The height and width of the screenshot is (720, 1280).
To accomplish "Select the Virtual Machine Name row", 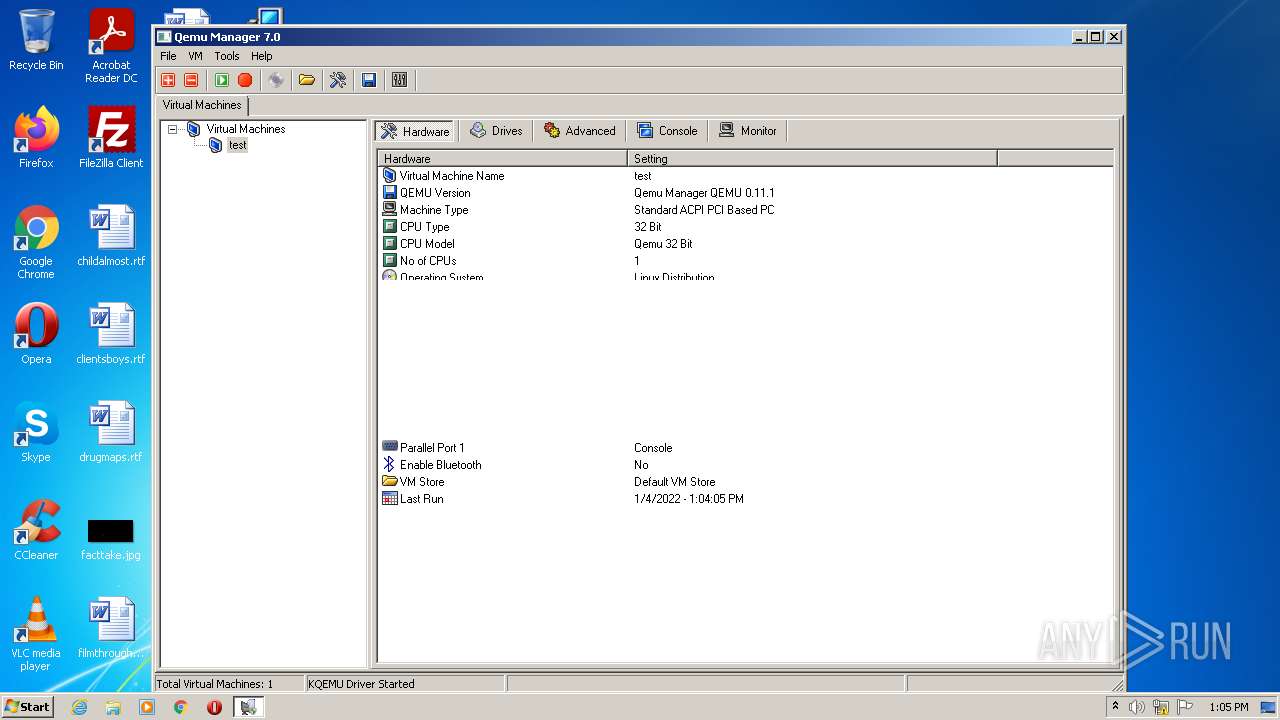I will (745, 176).
